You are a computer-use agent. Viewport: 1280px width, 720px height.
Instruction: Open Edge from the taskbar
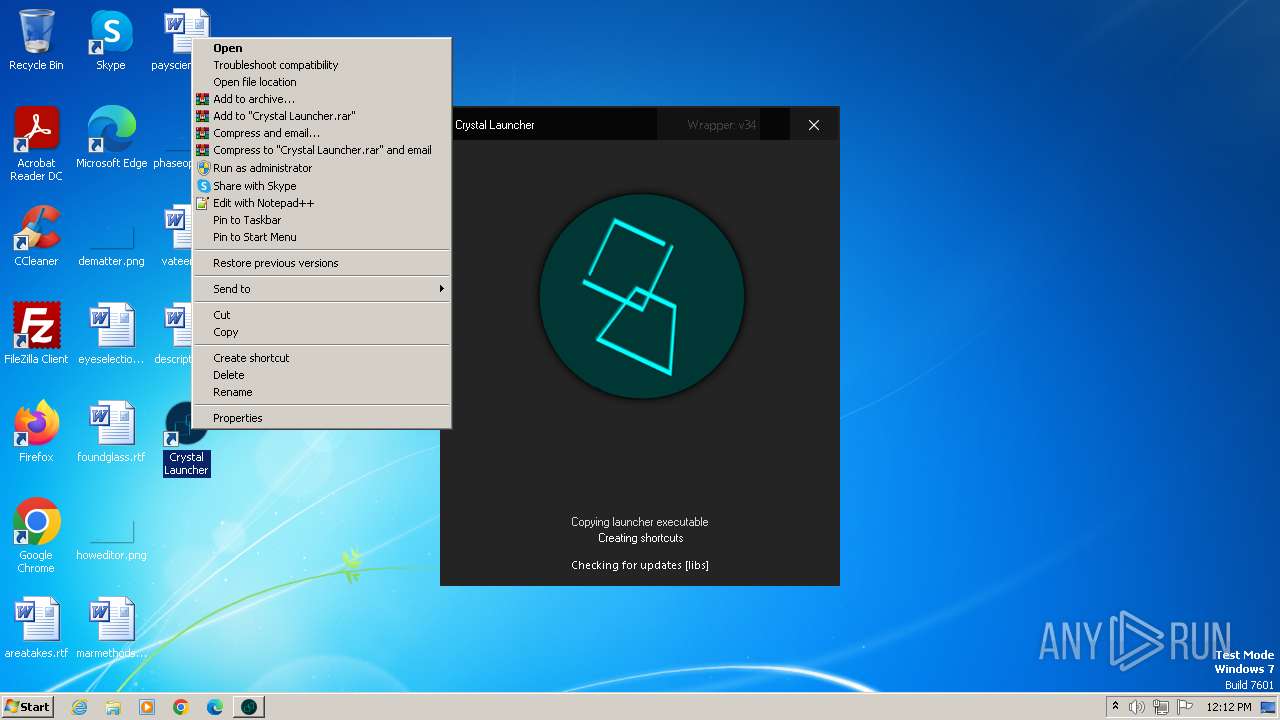215,707
